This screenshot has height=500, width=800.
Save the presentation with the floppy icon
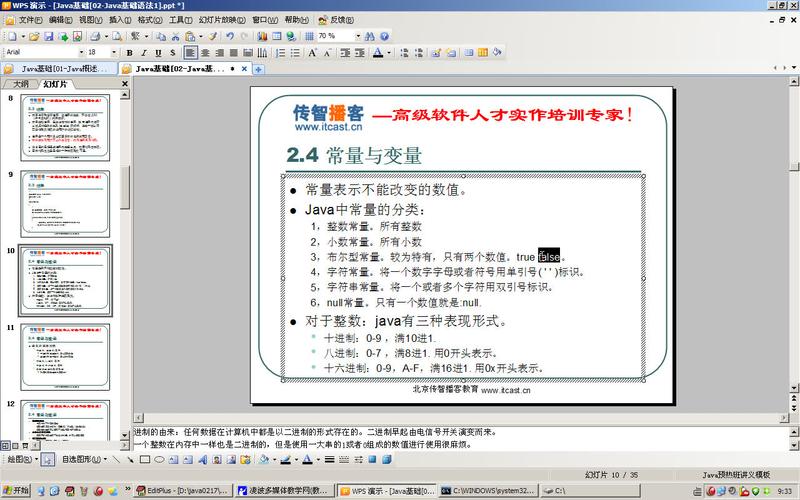(x=48, y=36)
